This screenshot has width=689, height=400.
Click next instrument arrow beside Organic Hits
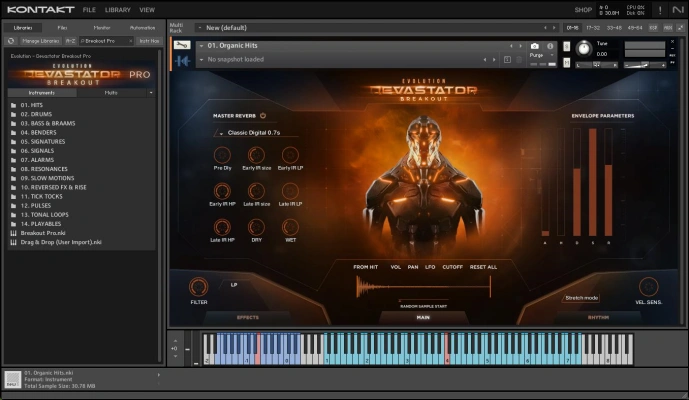click(521, 46)
